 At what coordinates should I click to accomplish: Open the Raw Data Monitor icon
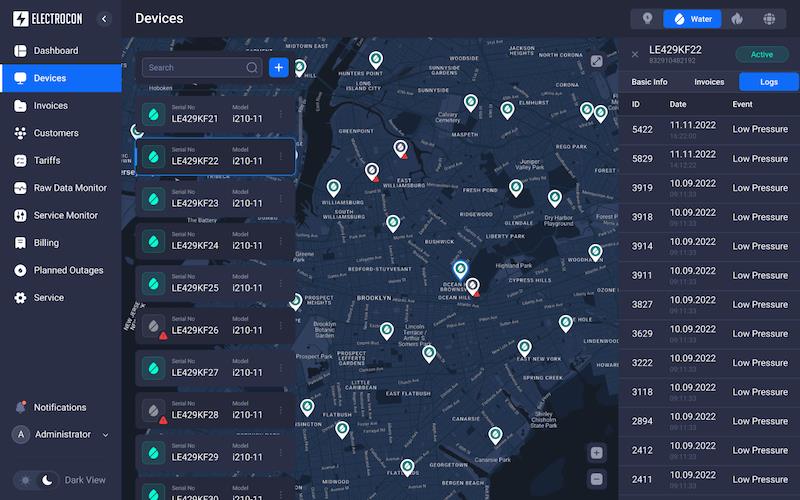[x=21, y=188]
